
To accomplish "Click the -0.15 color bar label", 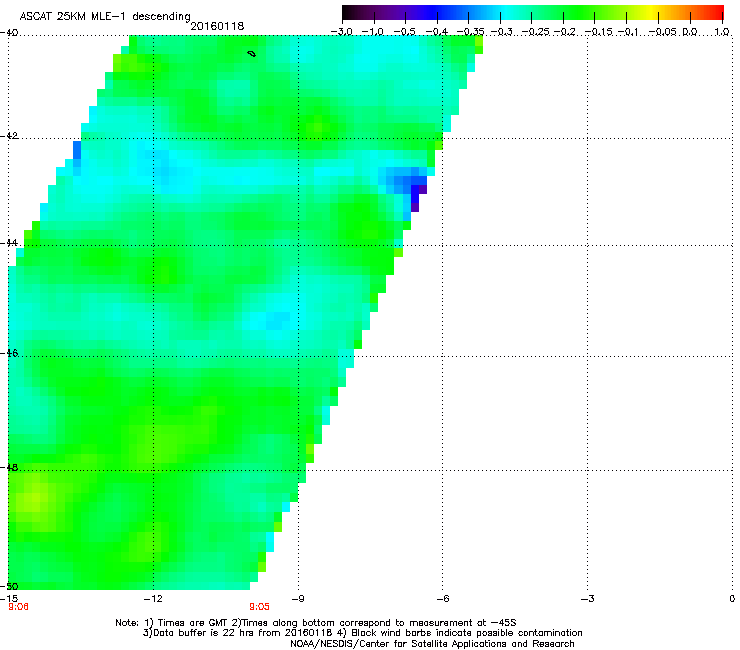I will tap(598, 32).
